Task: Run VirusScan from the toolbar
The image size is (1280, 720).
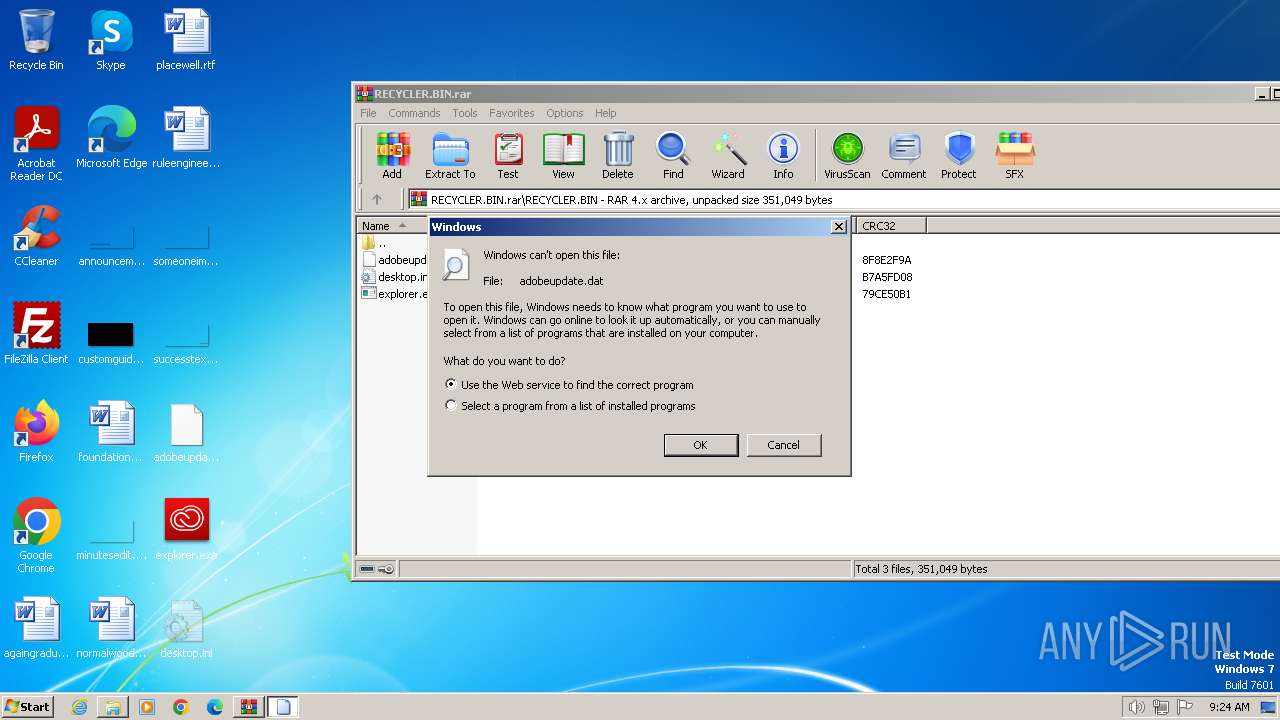Action: point(847,156)
